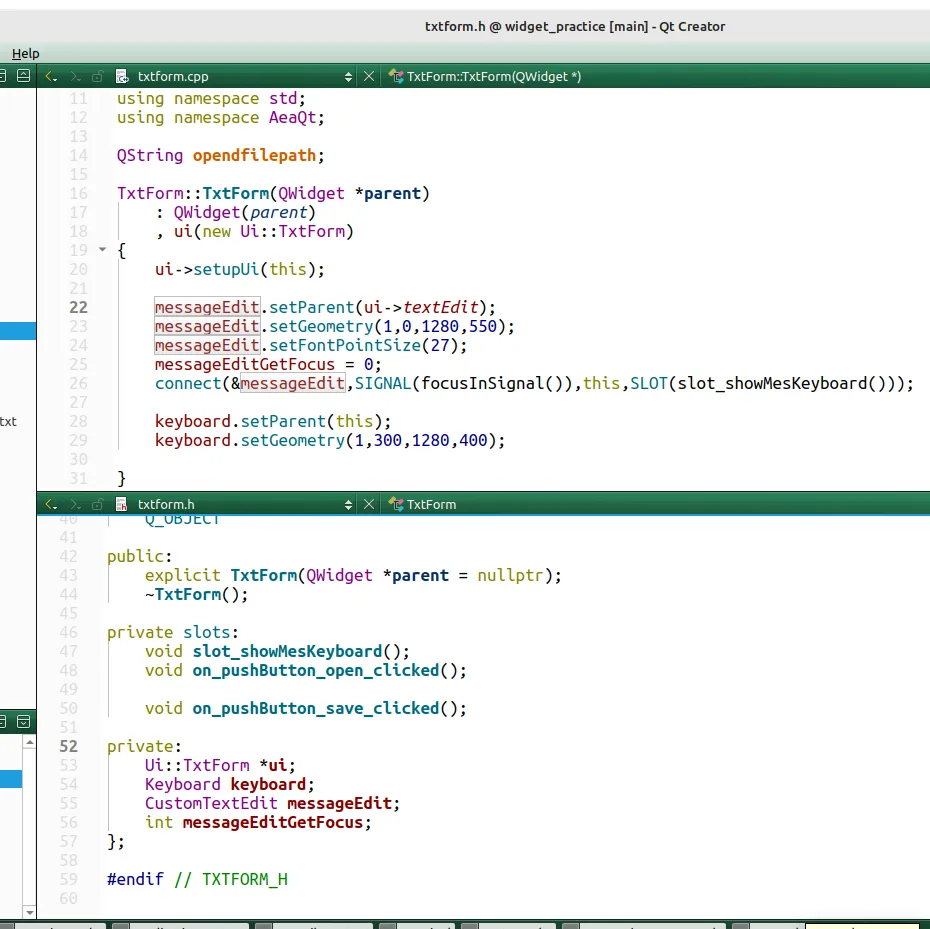Viewport: 930px width, 929px height.
Task: Click 'on_pushButton_save_clicked' on line 50
Action: [x=316, y=708]
